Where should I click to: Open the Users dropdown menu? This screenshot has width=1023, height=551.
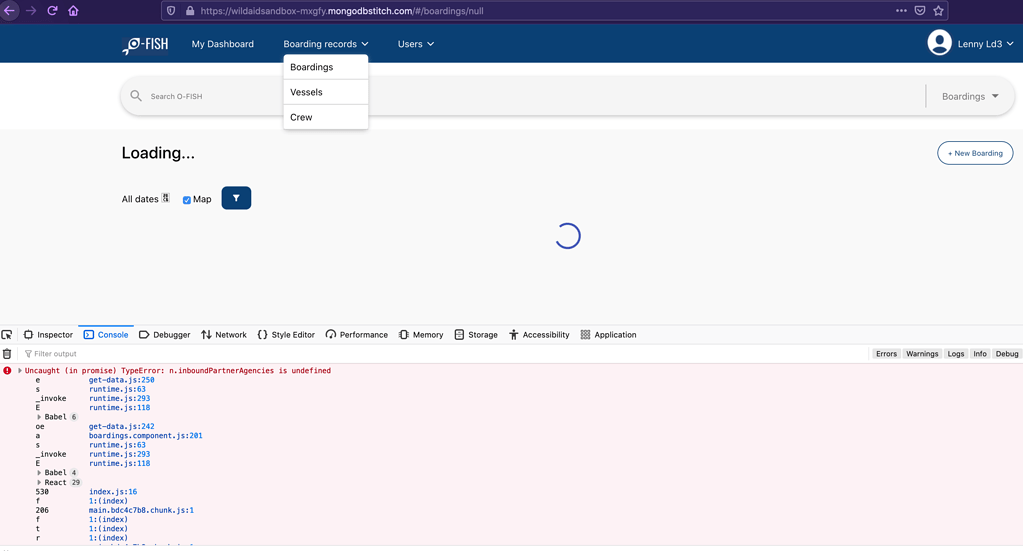click(415, 44)
